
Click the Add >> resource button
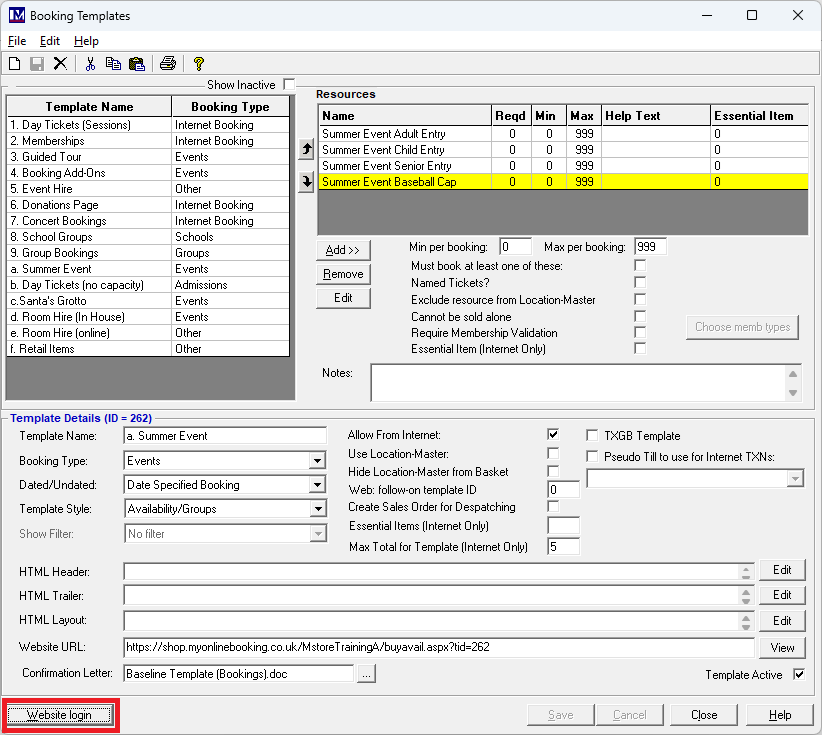point(343,250)
